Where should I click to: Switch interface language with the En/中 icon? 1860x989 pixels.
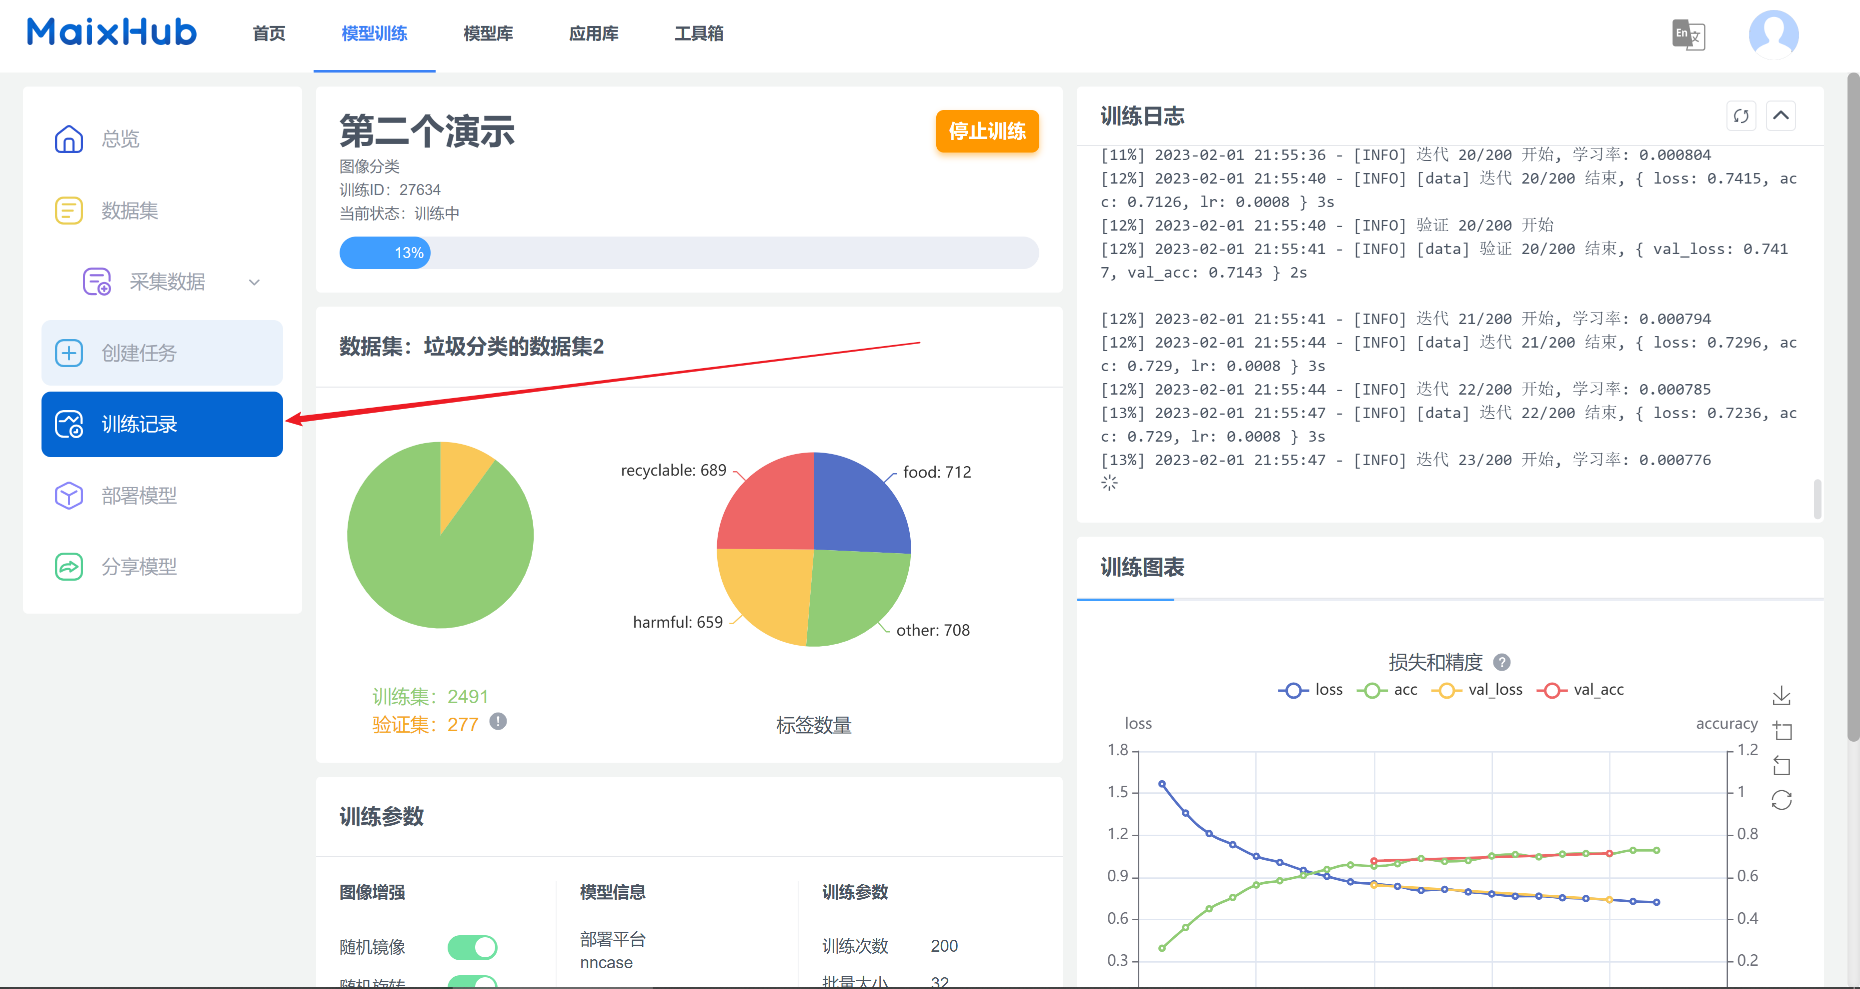point(1688,34)
